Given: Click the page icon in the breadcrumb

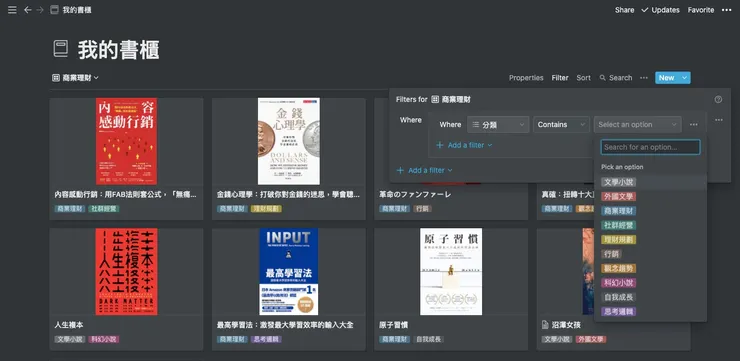Looking at the screenshot, I should [54, 10].
